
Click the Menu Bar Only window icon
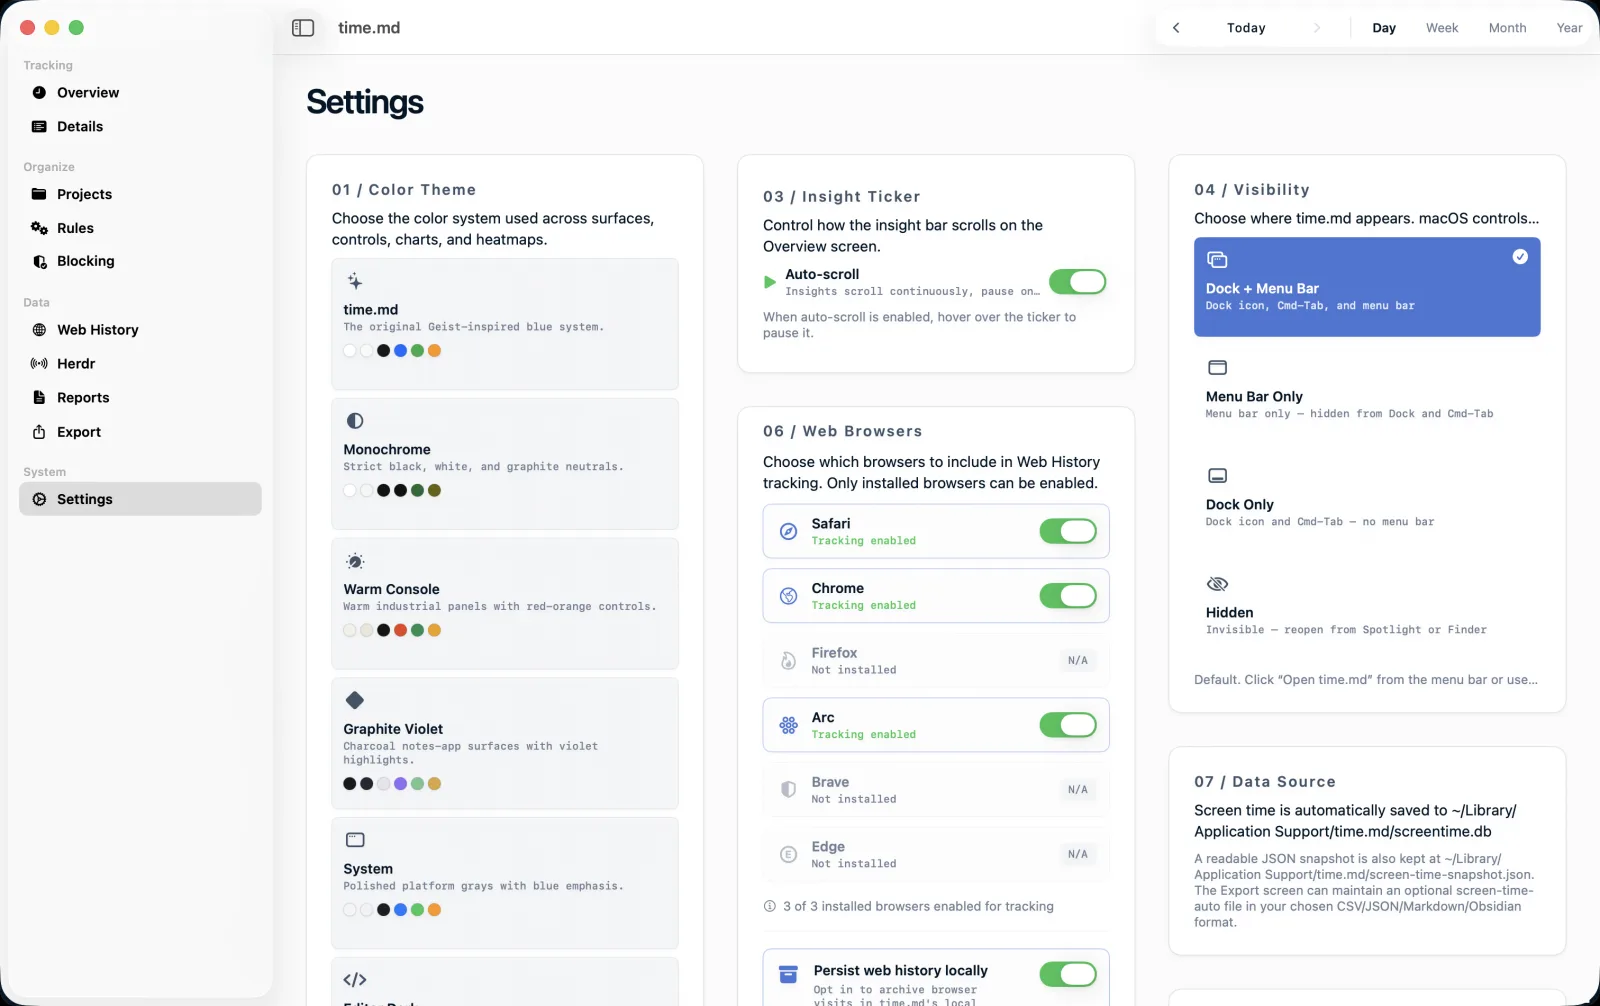(1217, 368)
